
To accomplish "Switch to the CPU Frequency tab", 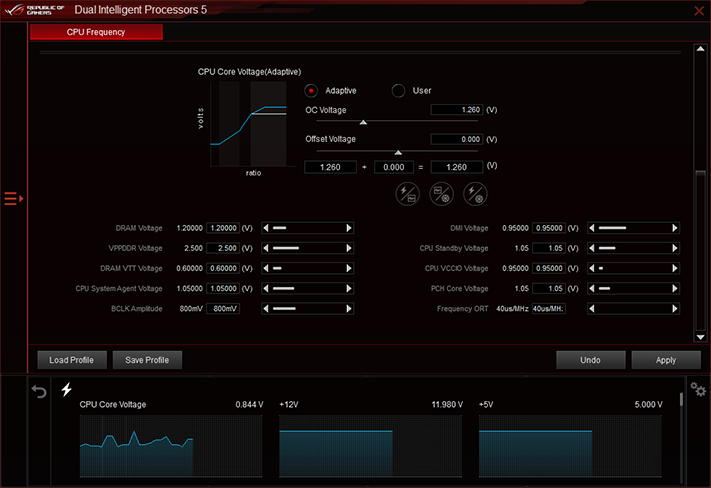I will point(96,32).
